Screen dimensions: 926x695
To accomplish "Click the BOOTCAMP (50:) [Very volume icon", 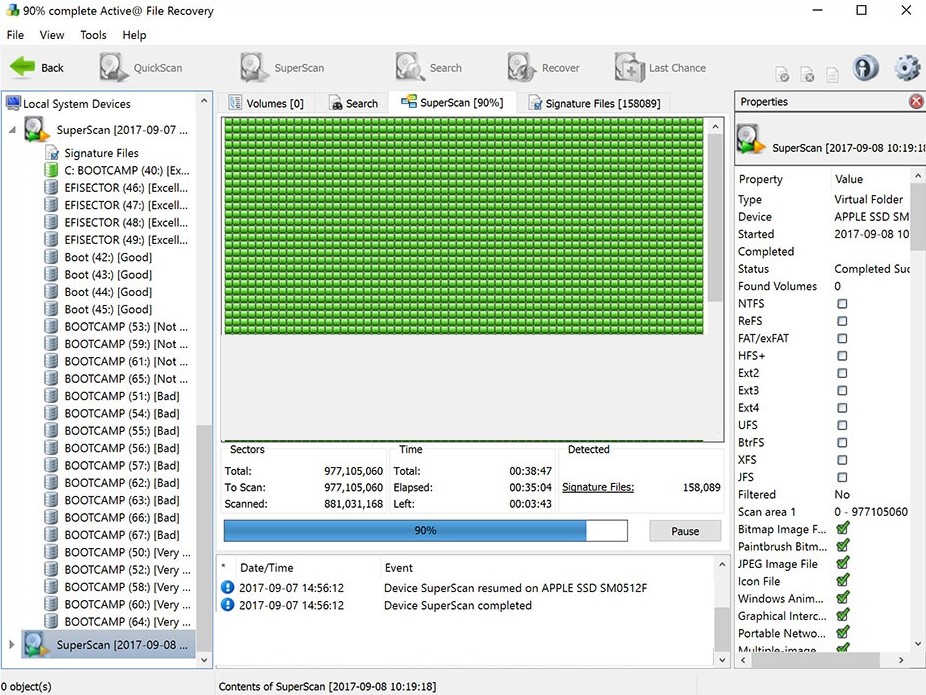I will pos(51,552).
